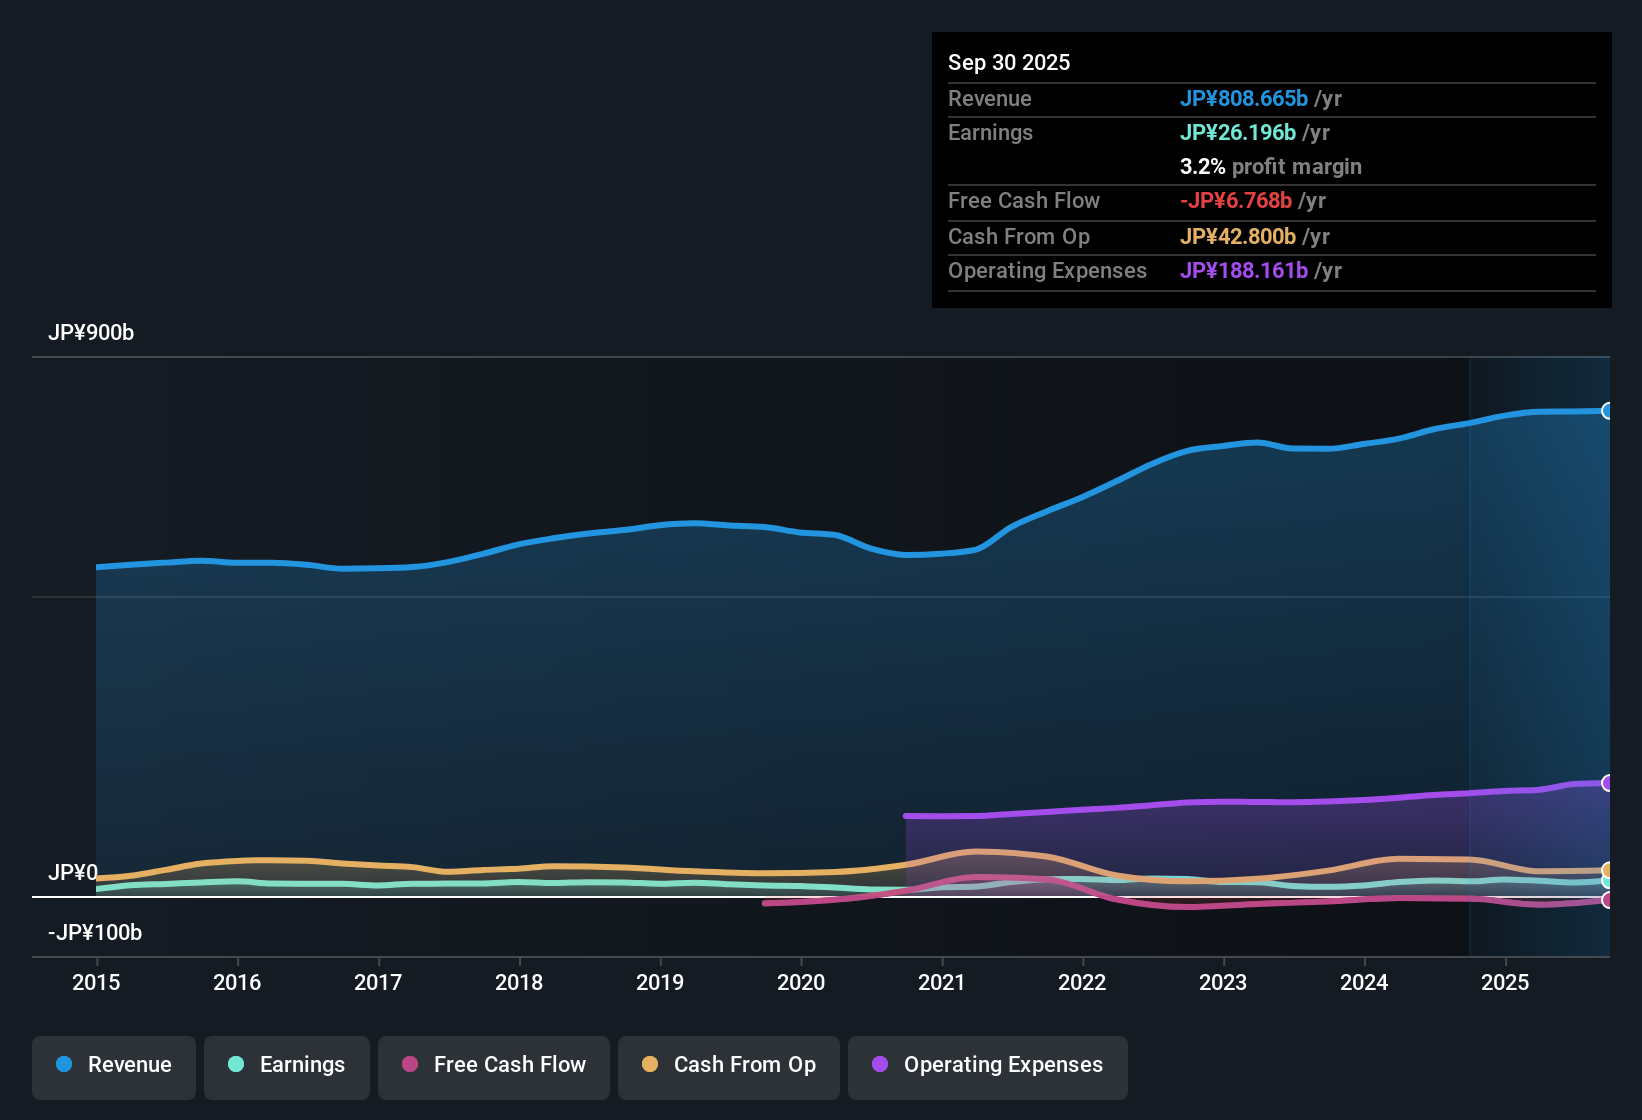Click the Operating Expenses endpoint marker
Image resolution: width=1642 pixels, height=1120 pixels.
pyautogui.click(x=1608, y=782)
